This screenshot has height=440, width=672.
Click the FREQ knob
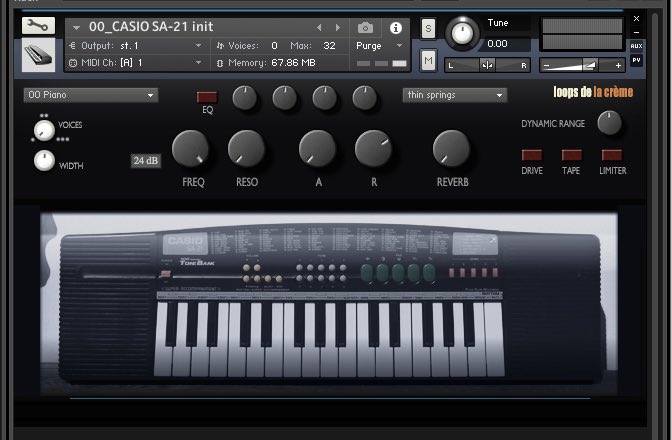pyautogui.click(x=190, y=148)
